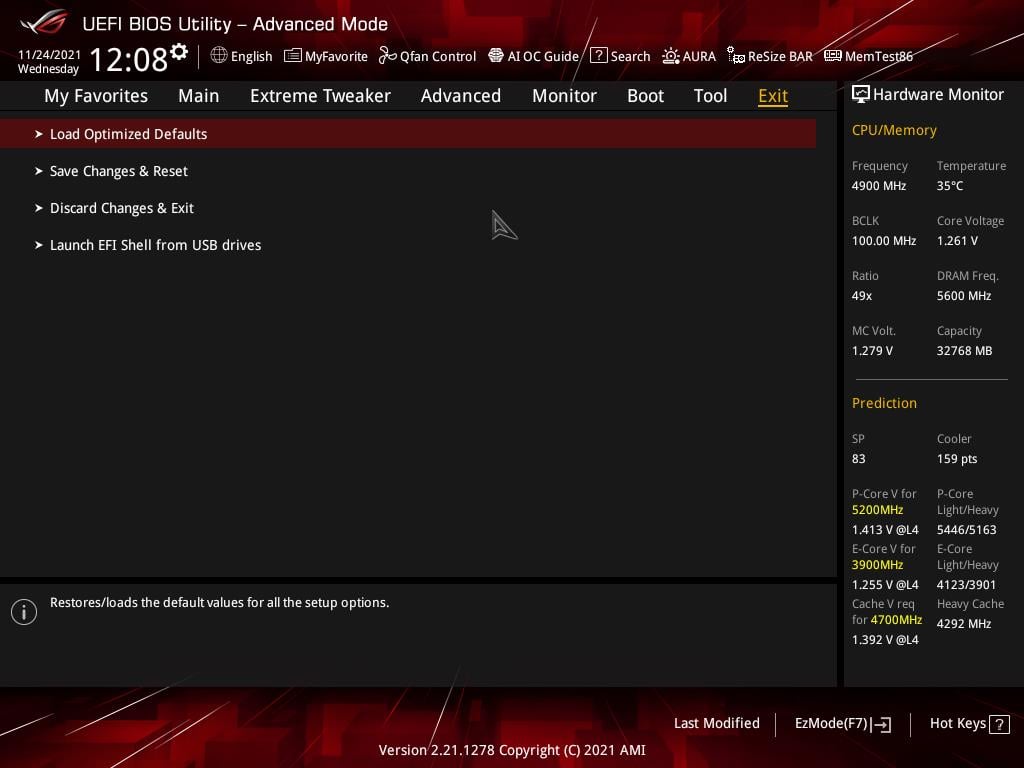The height and width of the screenshot is (768, 1024).
Task: Click the Last Modified button
Action: tap(716, 724)
